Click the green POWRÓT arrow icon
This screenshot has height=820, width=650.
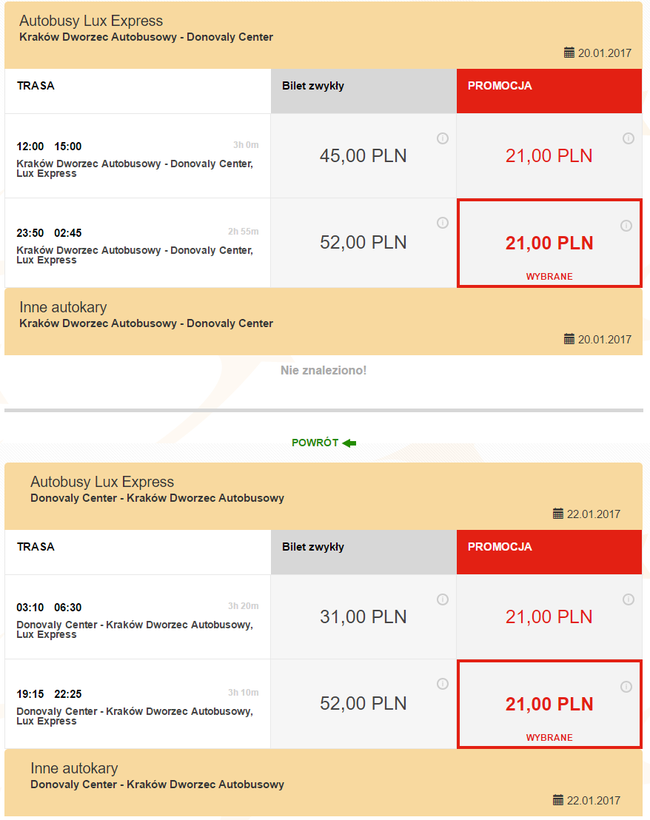pos(349,442)
